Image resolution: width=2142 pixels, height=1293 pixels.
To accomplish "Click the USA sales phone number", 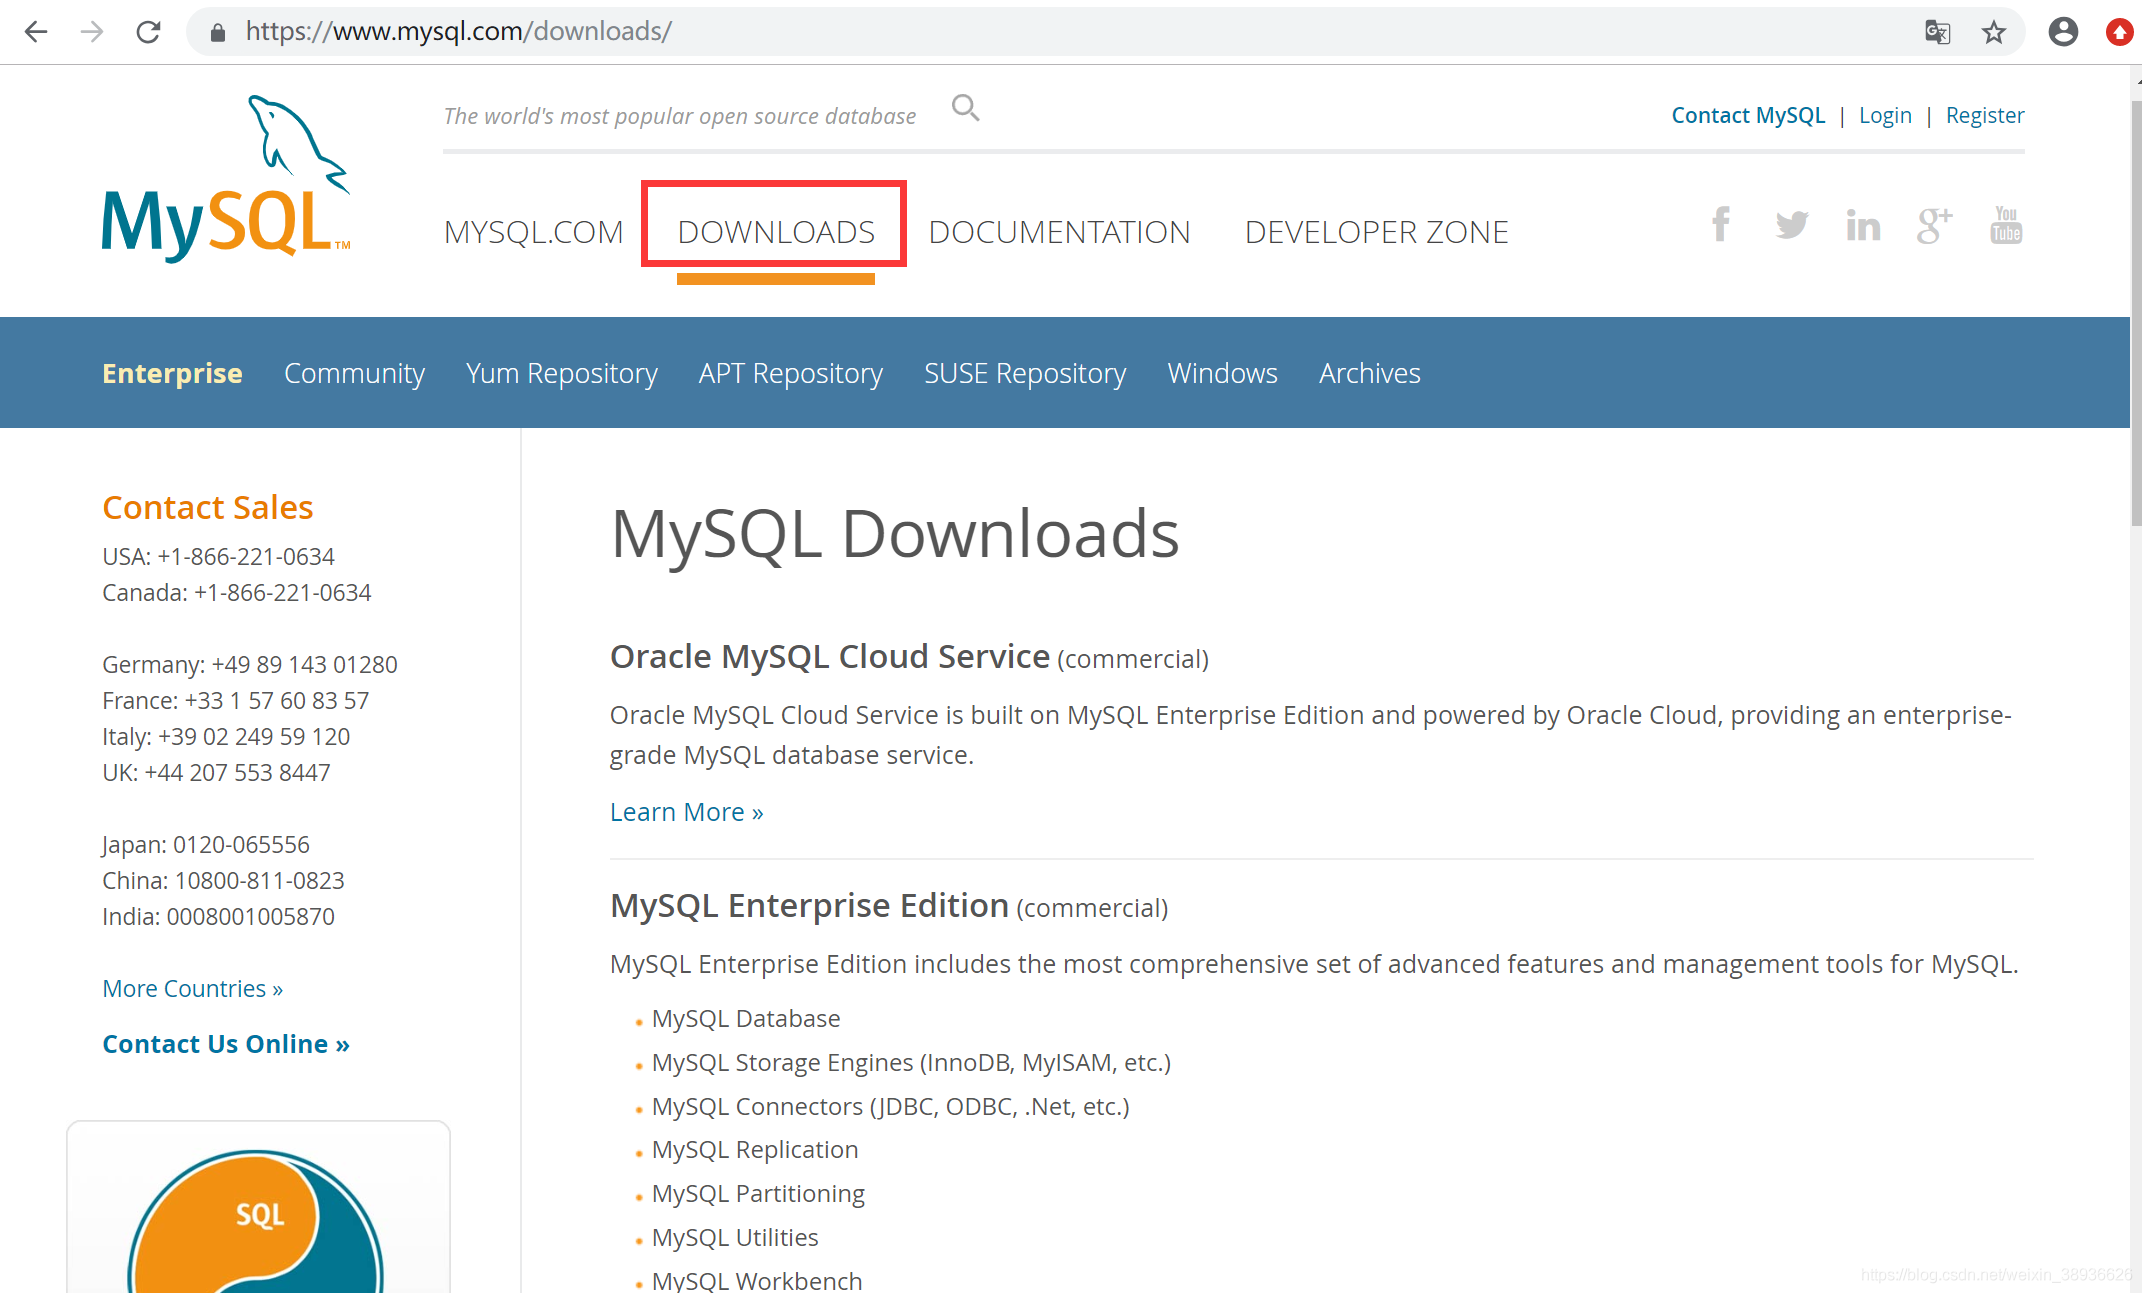I will [246, 556].
